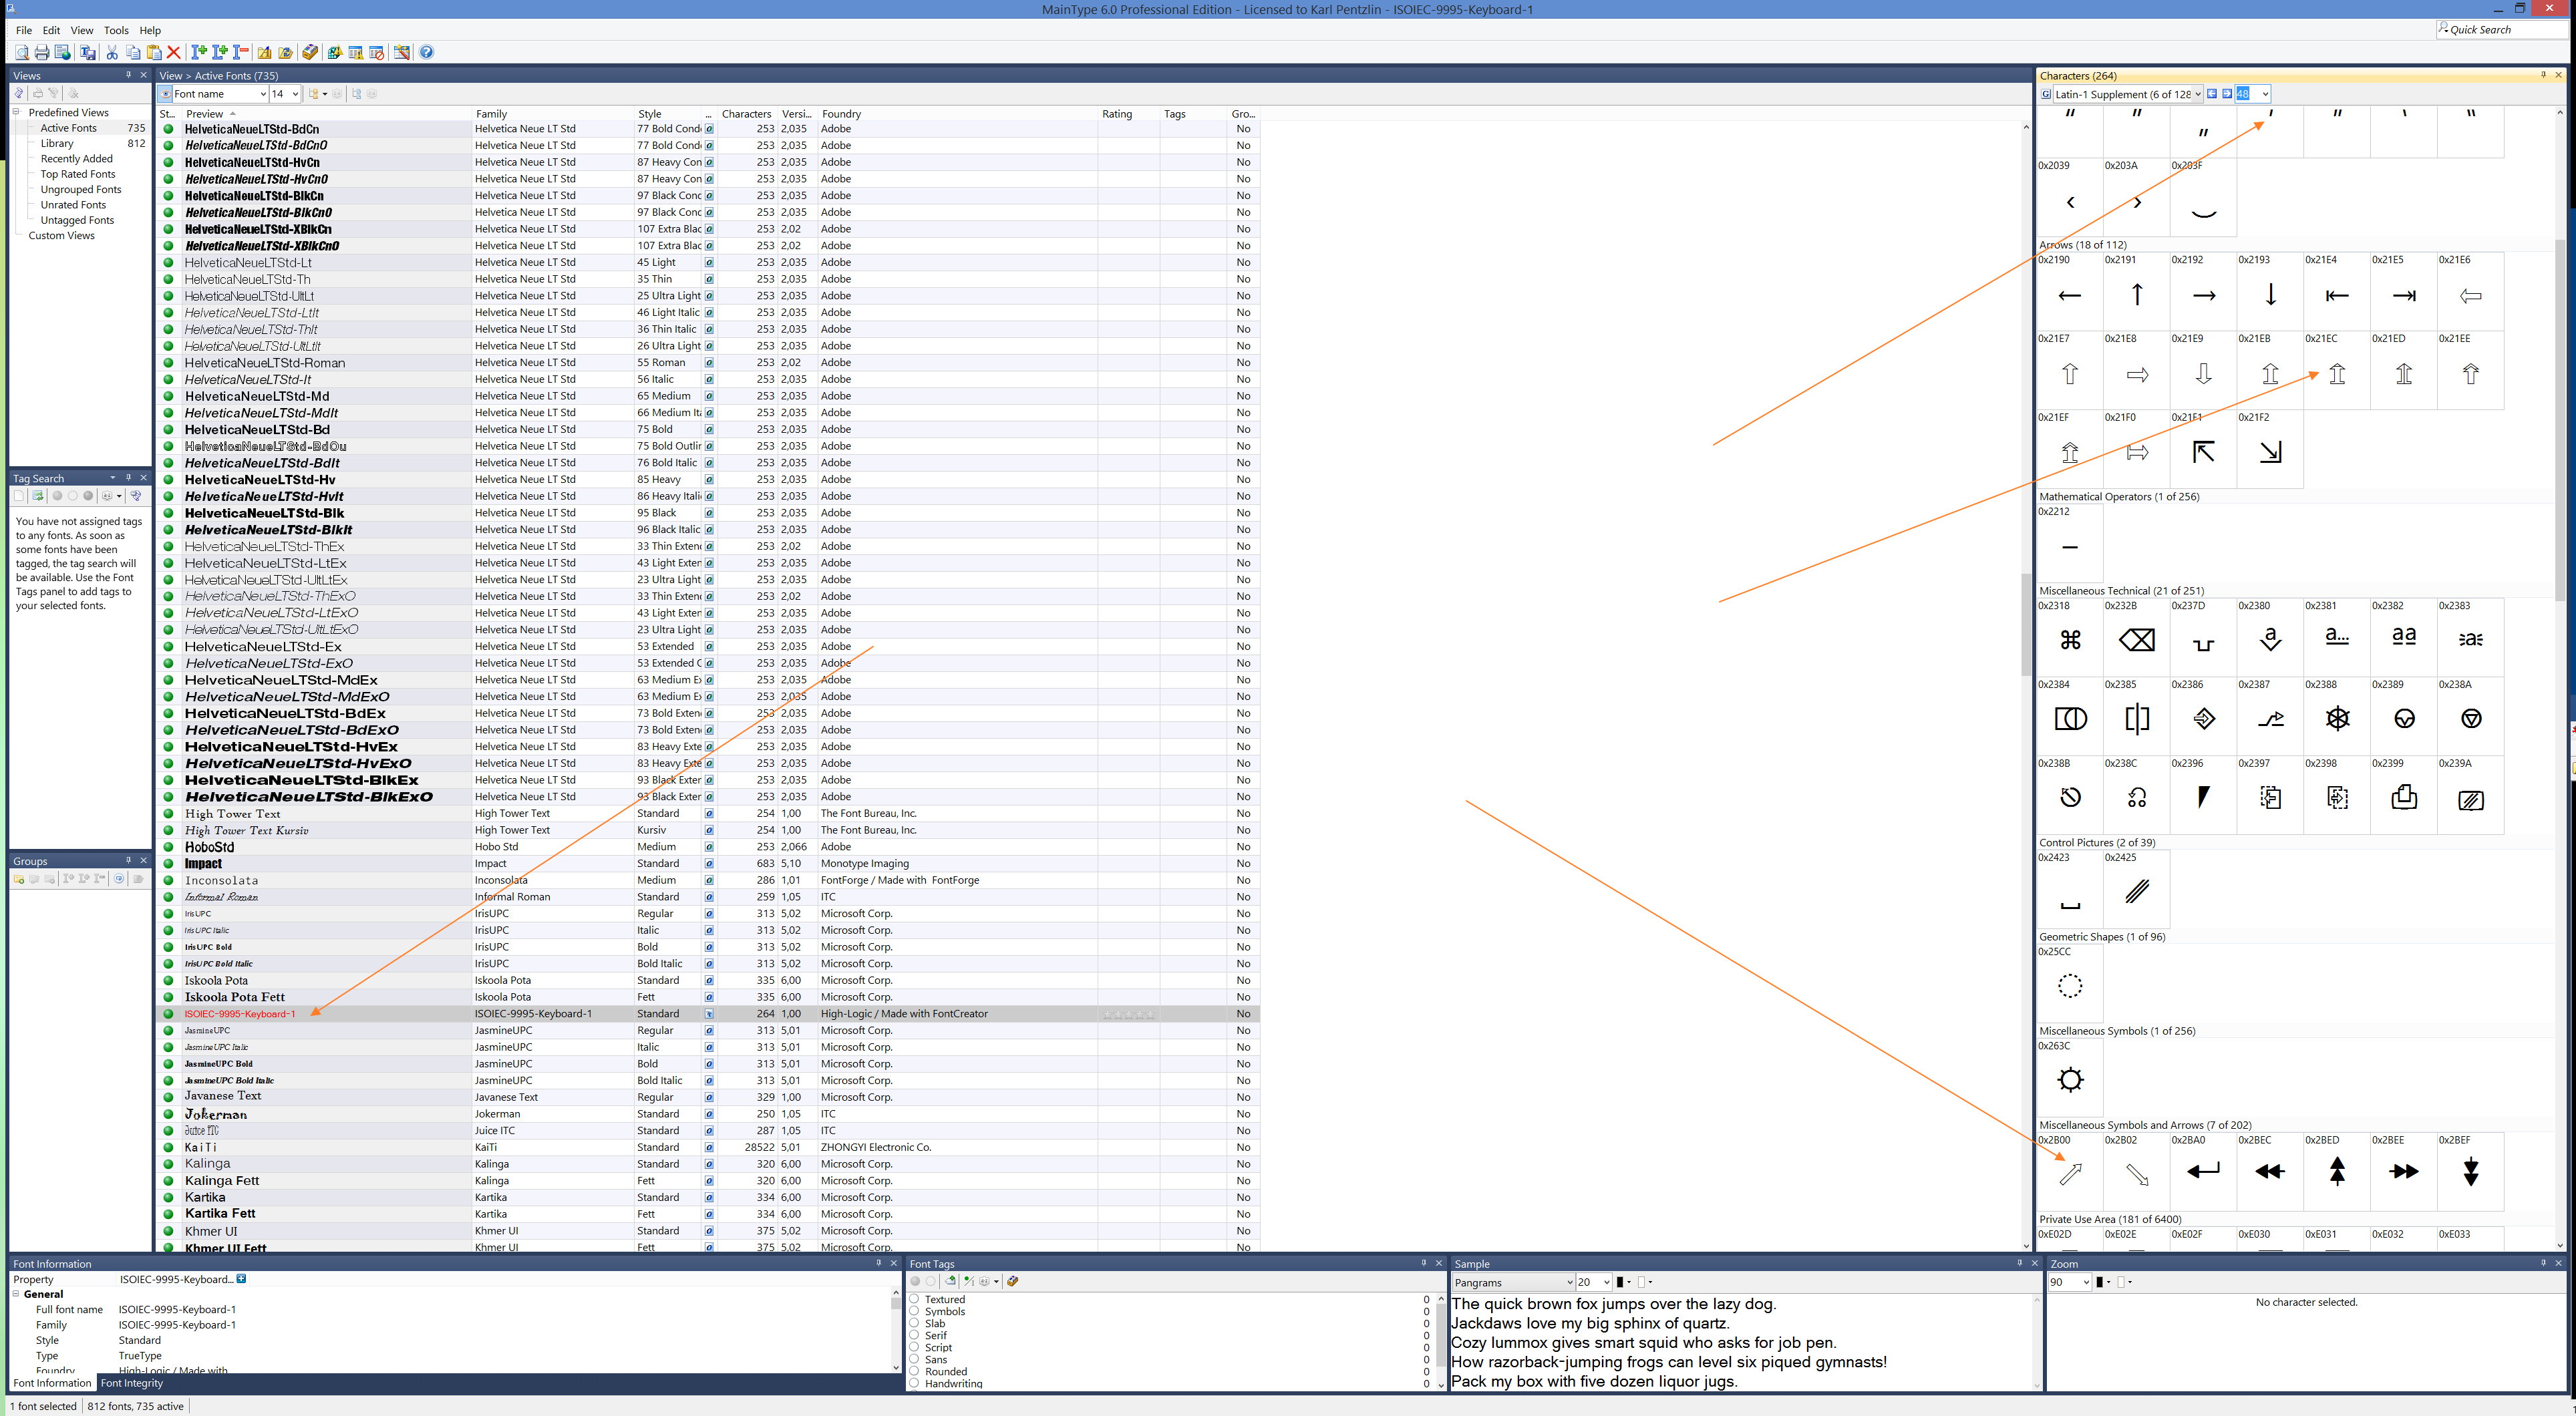Image resolution: width=2576 pixels, height=1416 pixels.
Task: Select the Command key glyph 0x2318
Action: pos(2070,639)
